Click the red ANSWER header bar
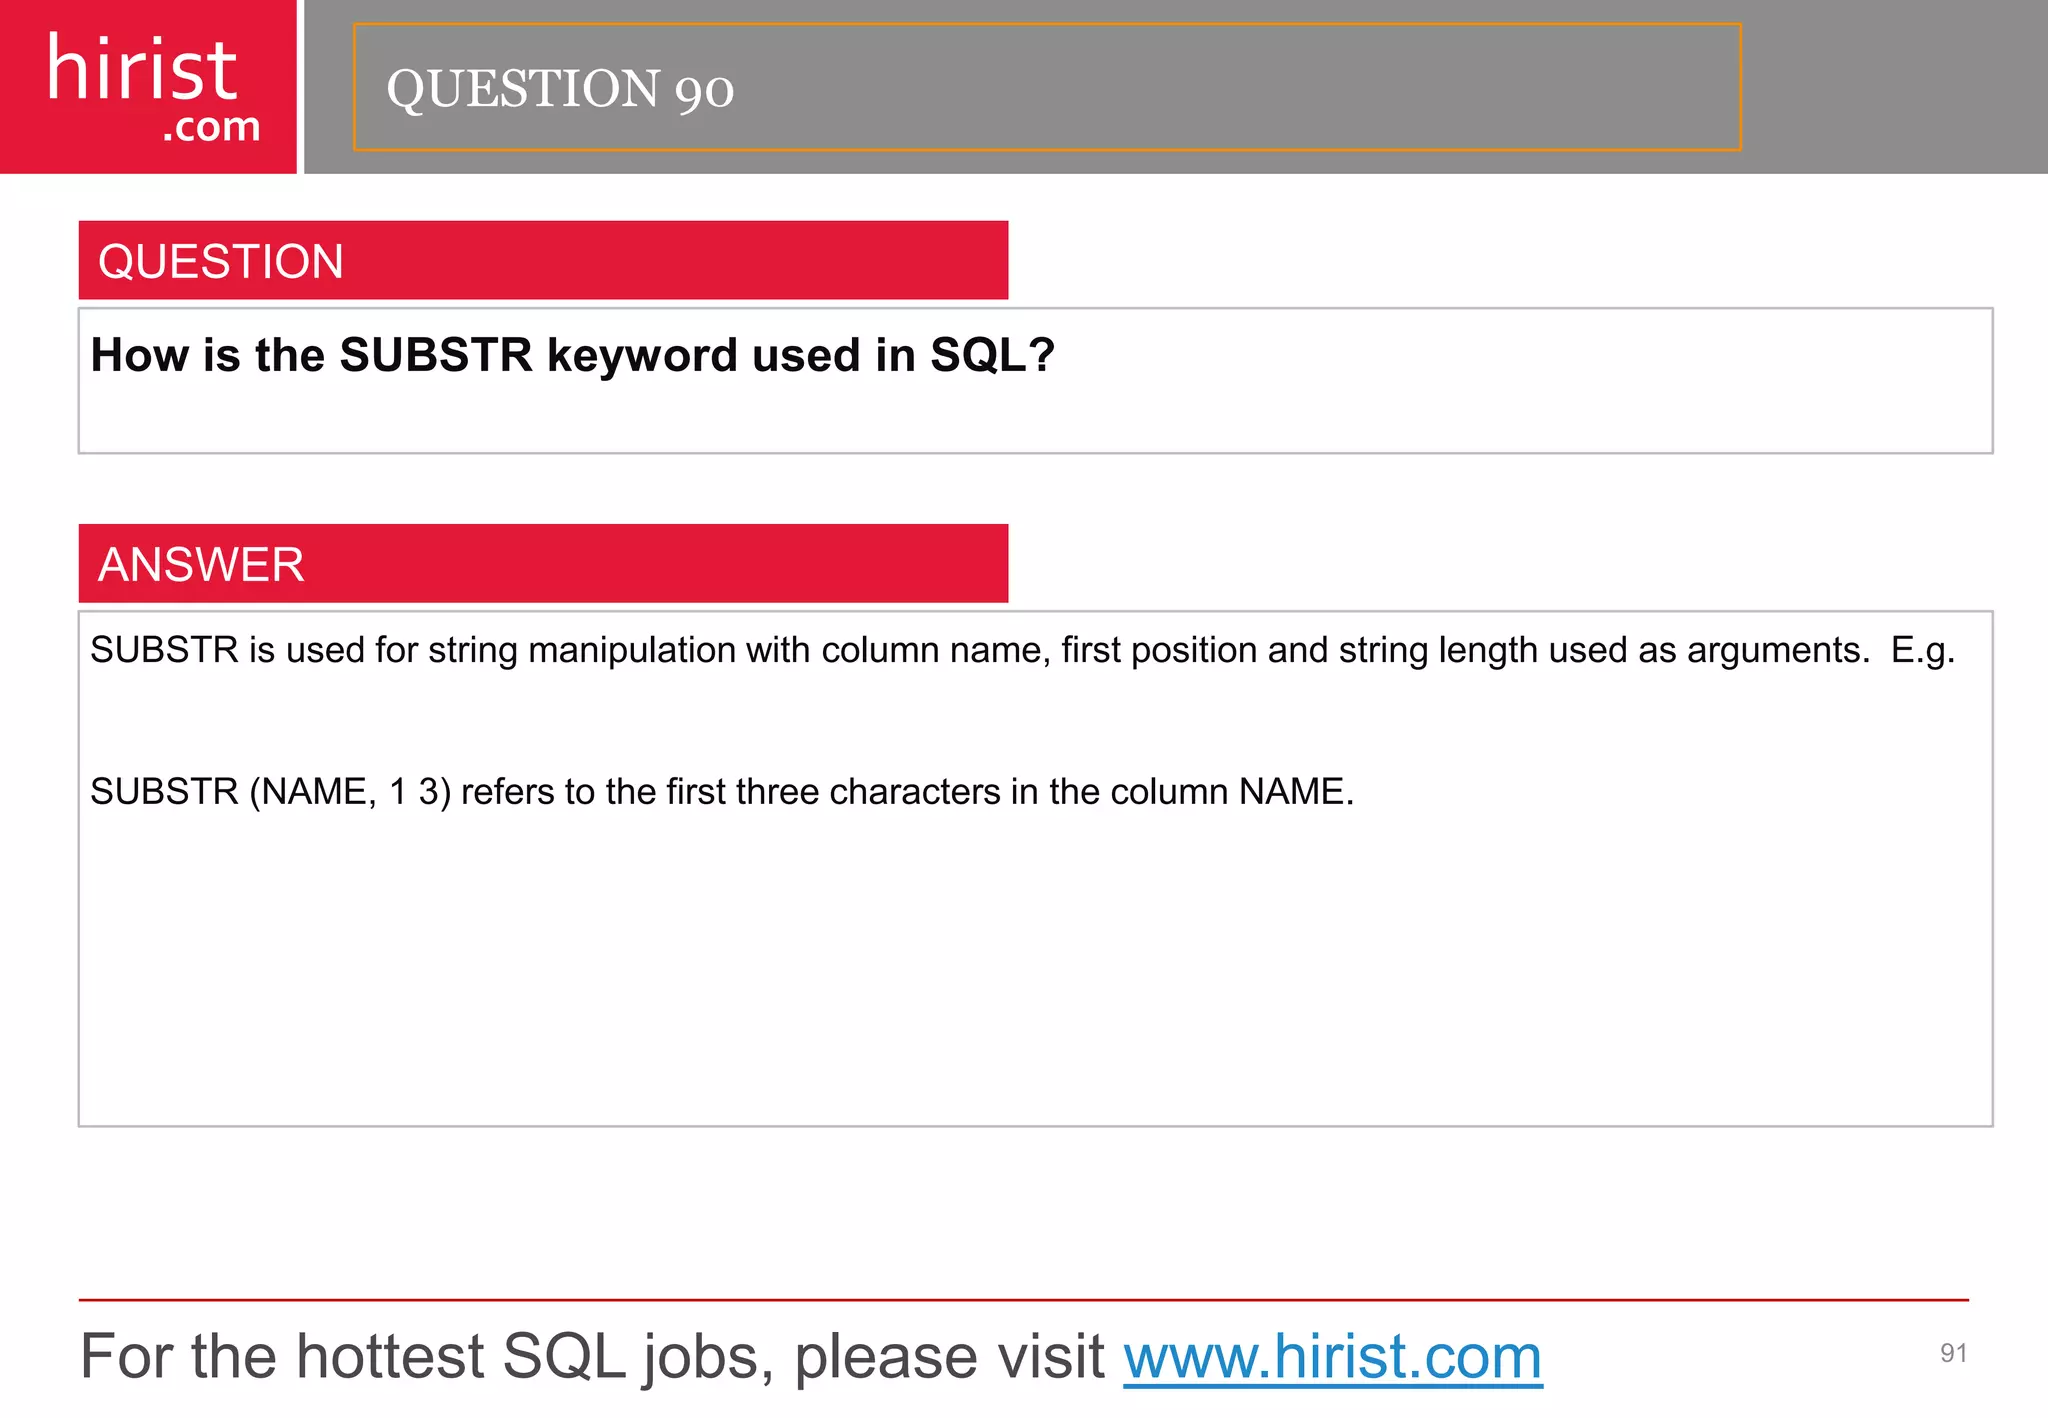2048x1418 pixels. 543,563
